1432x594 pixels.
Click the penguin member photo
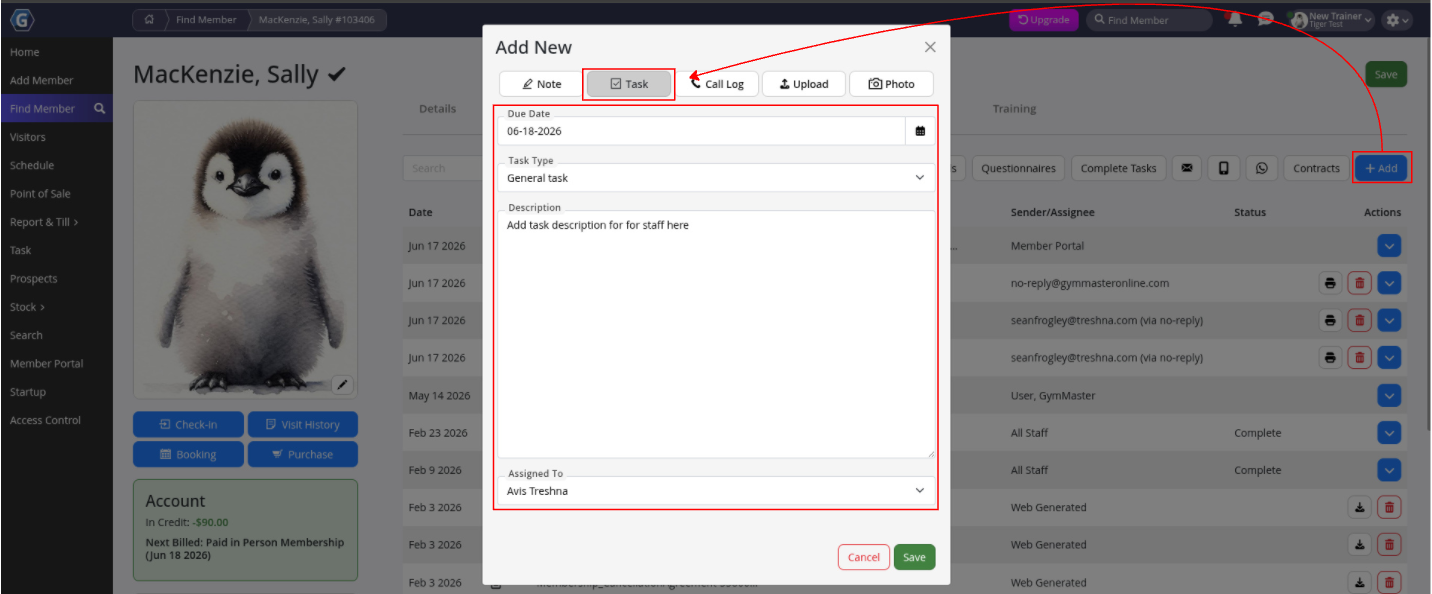coord(245,250)
